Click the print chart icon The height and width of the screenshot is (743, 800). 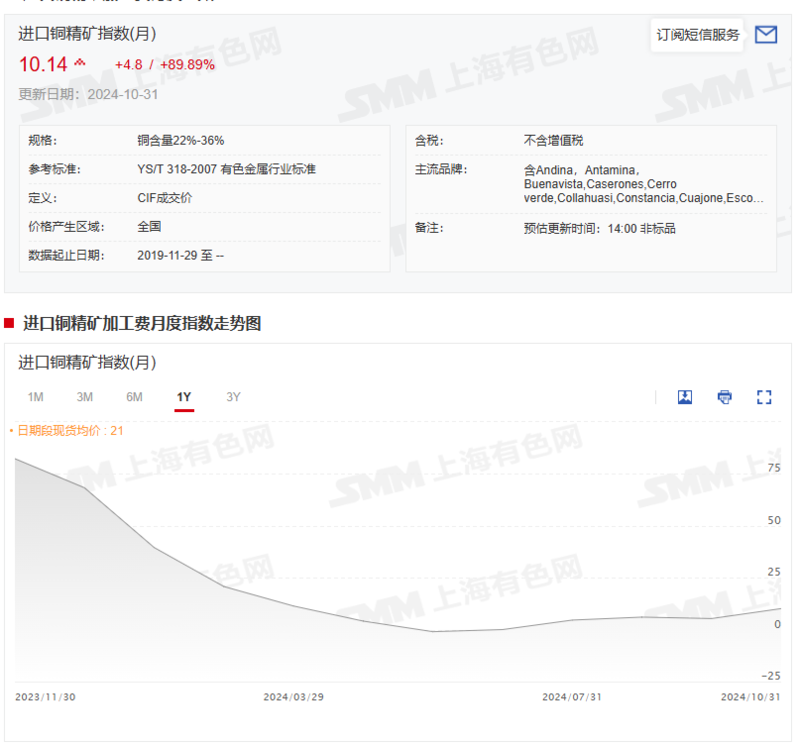(x=725, y=397)
